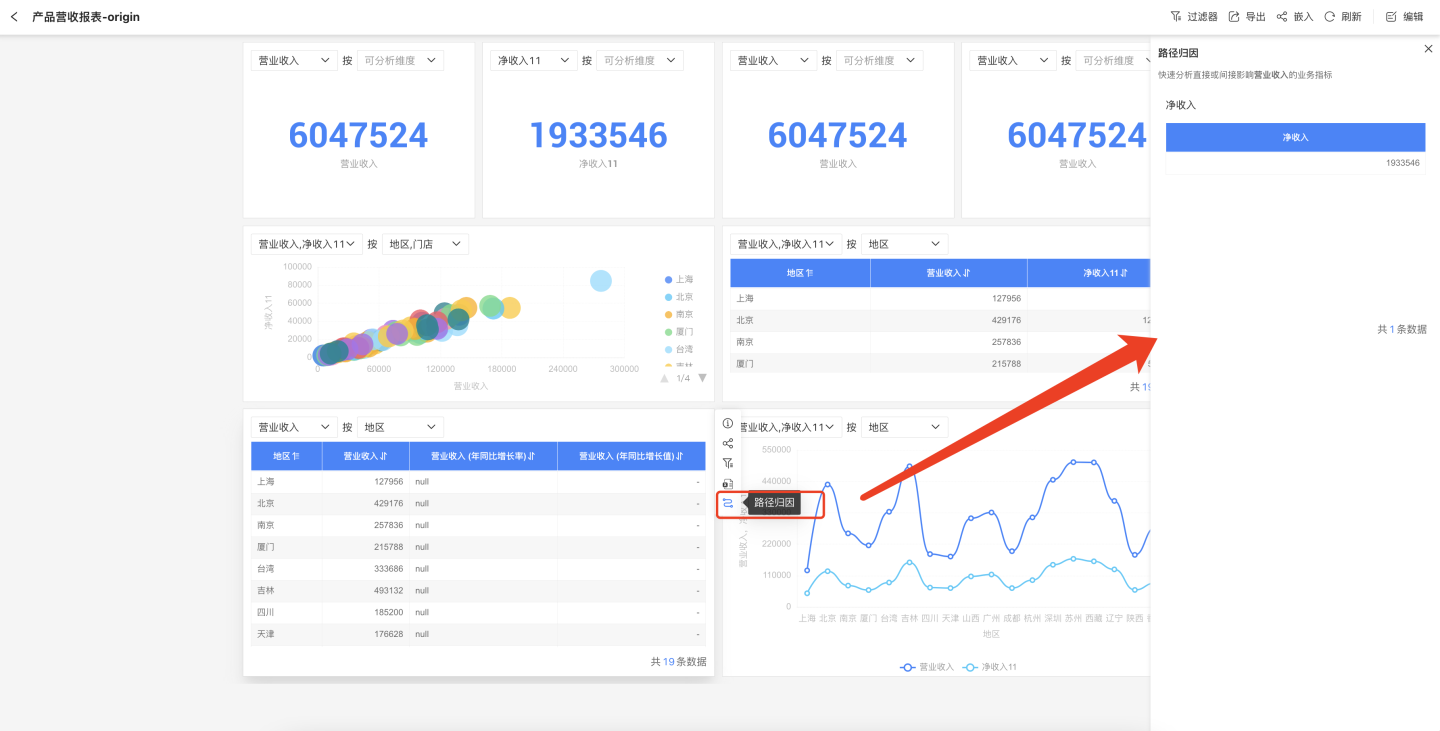This screenshot has height=731, width=1440.
Task: Go to next scatter legend page arrow
Action: (x=702, y=378)
